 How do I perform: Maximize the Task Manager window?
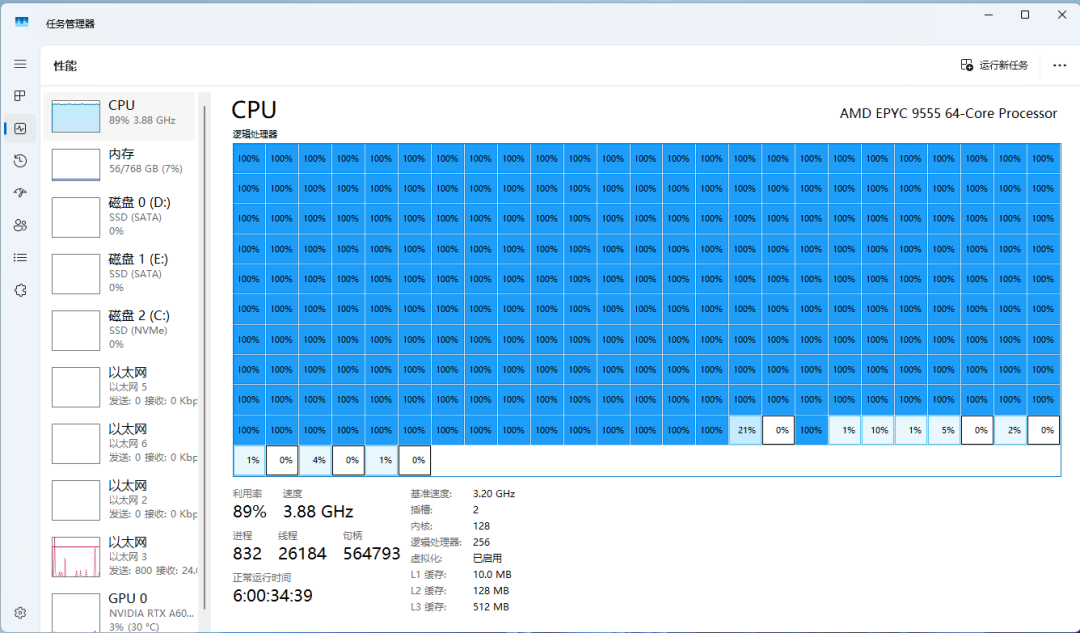click(1025, 14)
